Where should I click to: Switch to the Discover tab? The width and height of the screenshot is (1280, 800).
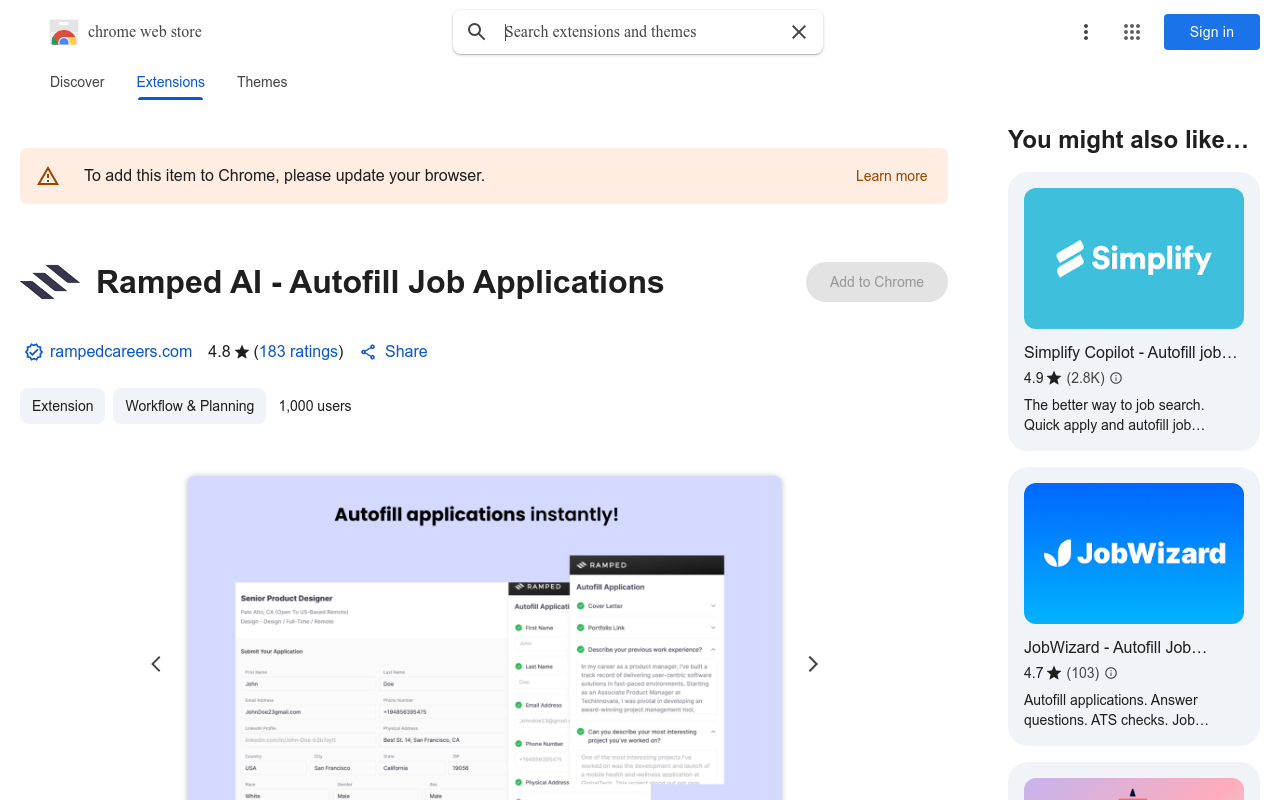(77, 82)
